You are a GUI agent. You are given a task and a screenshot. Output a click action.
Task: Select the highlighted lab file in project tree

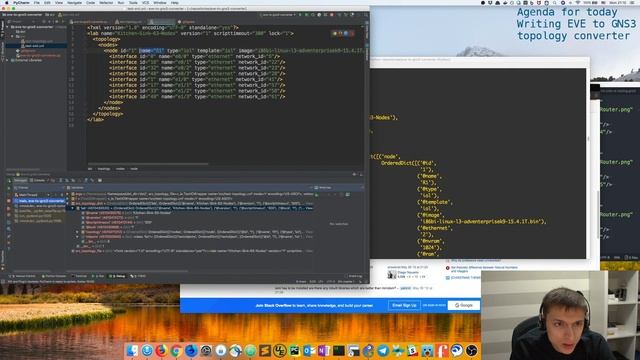[x=37, y=46]
